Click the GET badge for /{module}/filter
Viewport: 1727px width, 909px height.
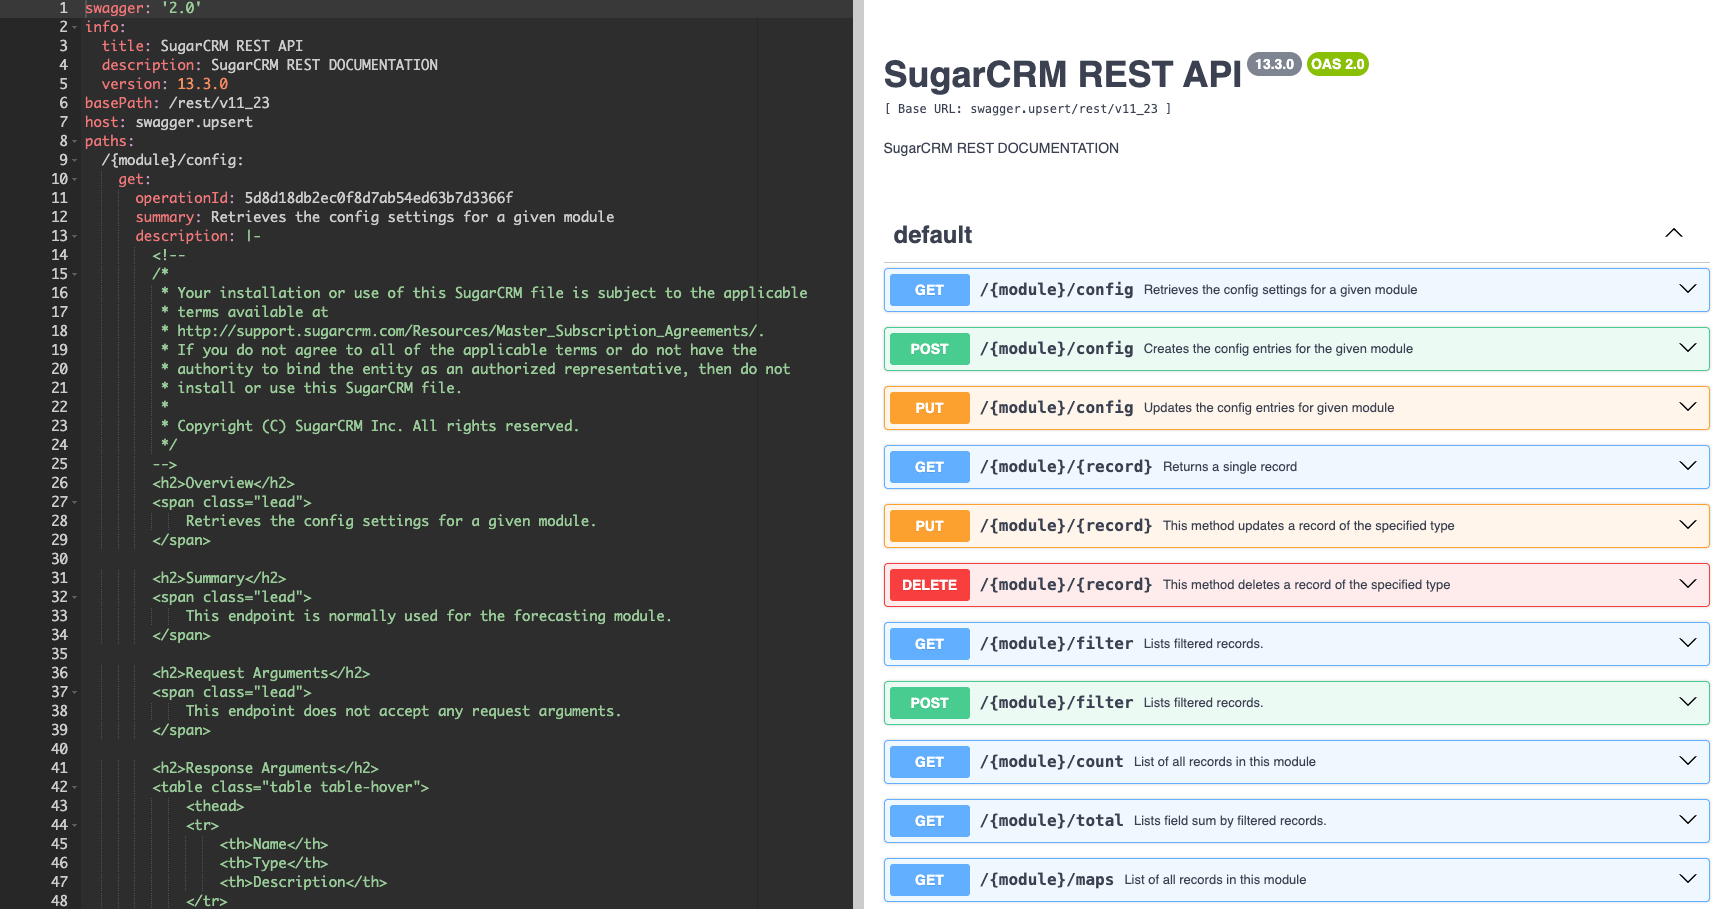click(929, 644)
